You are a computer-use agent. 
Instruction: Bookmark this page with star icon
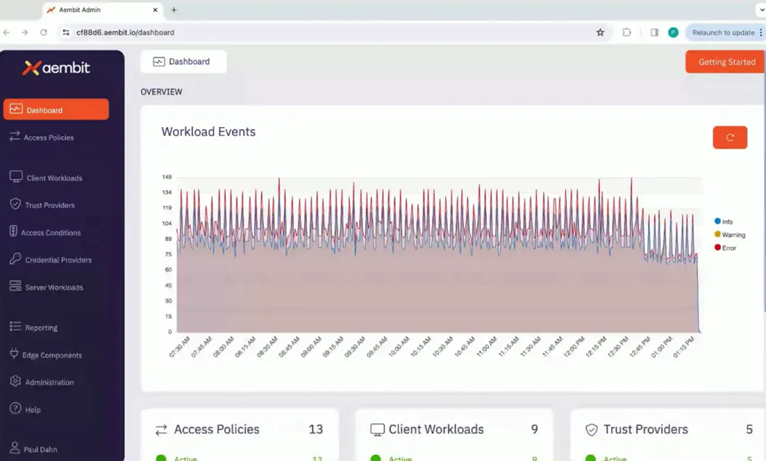(x=600, y=32)
